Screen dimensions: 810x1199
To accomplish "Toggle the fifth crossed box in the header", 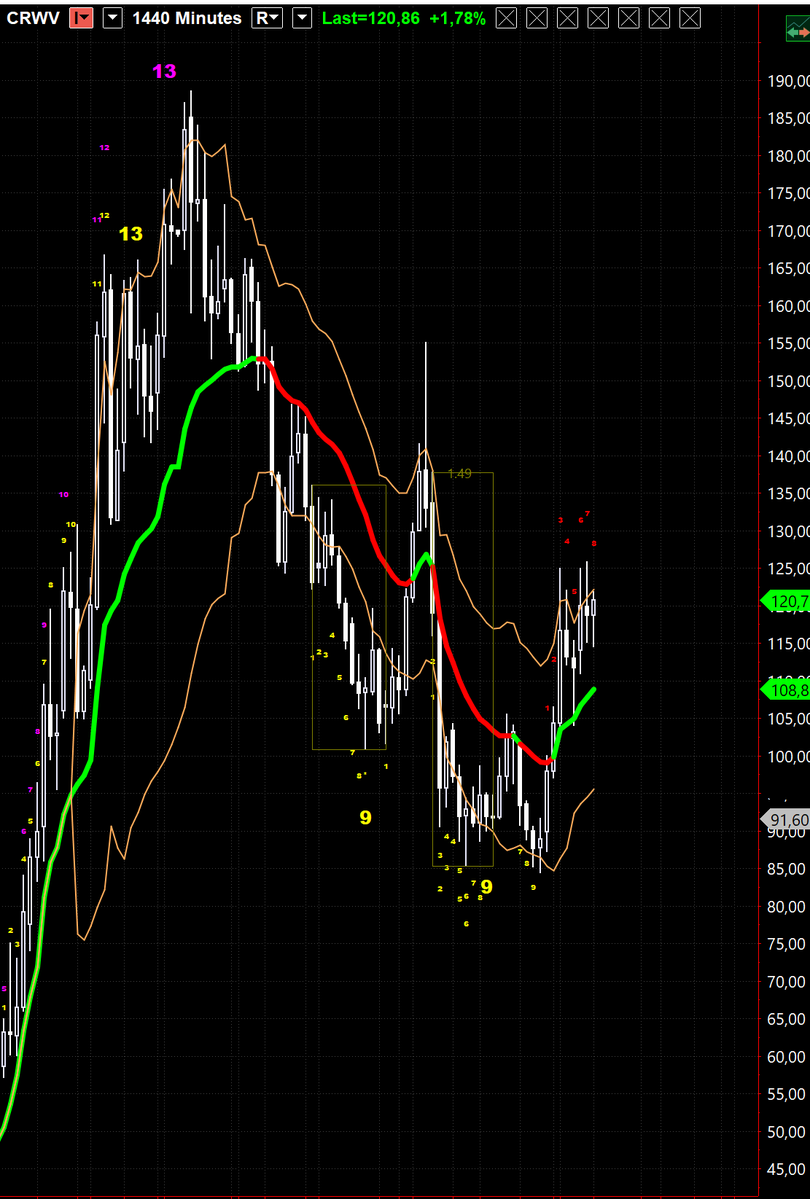I will pyautogui.click(x=629, y=18).
